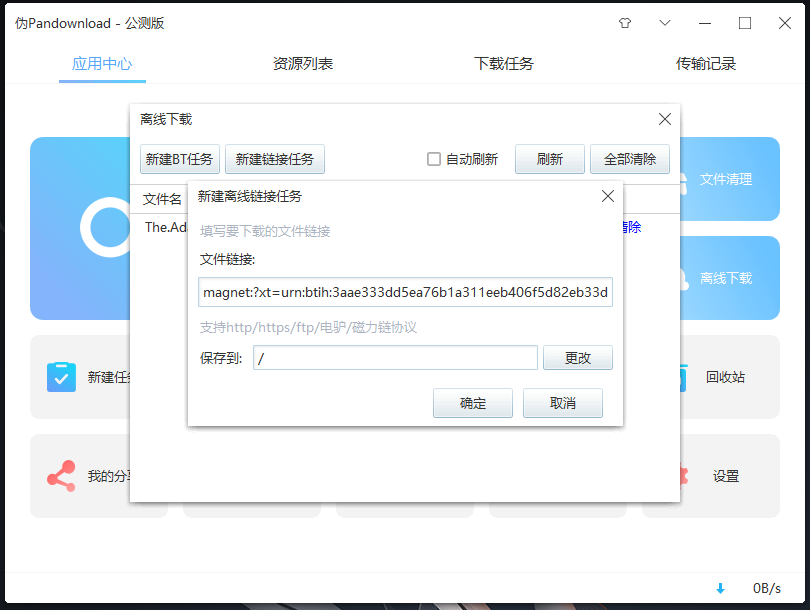Screen dimensions: 810x610
Task: Cancel the new link task with 取消
Action: coord(563,403)
